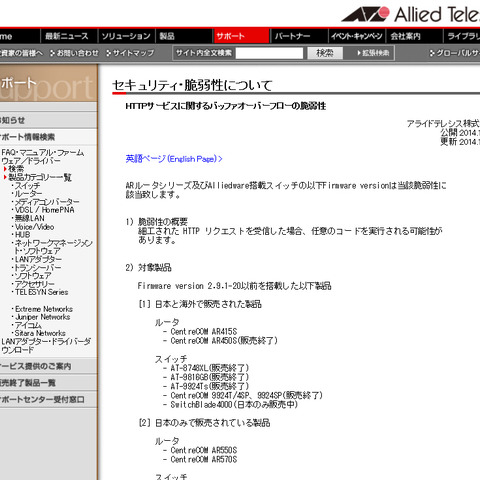
Task: Open HUB category link
Action: pos(22,235)
